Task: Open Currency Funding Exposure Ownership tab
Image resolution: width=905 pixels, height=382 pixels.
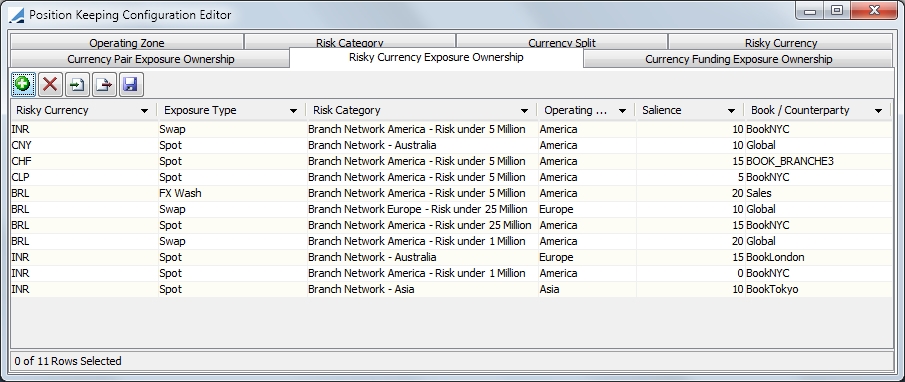Action: (x=738, y=59)
